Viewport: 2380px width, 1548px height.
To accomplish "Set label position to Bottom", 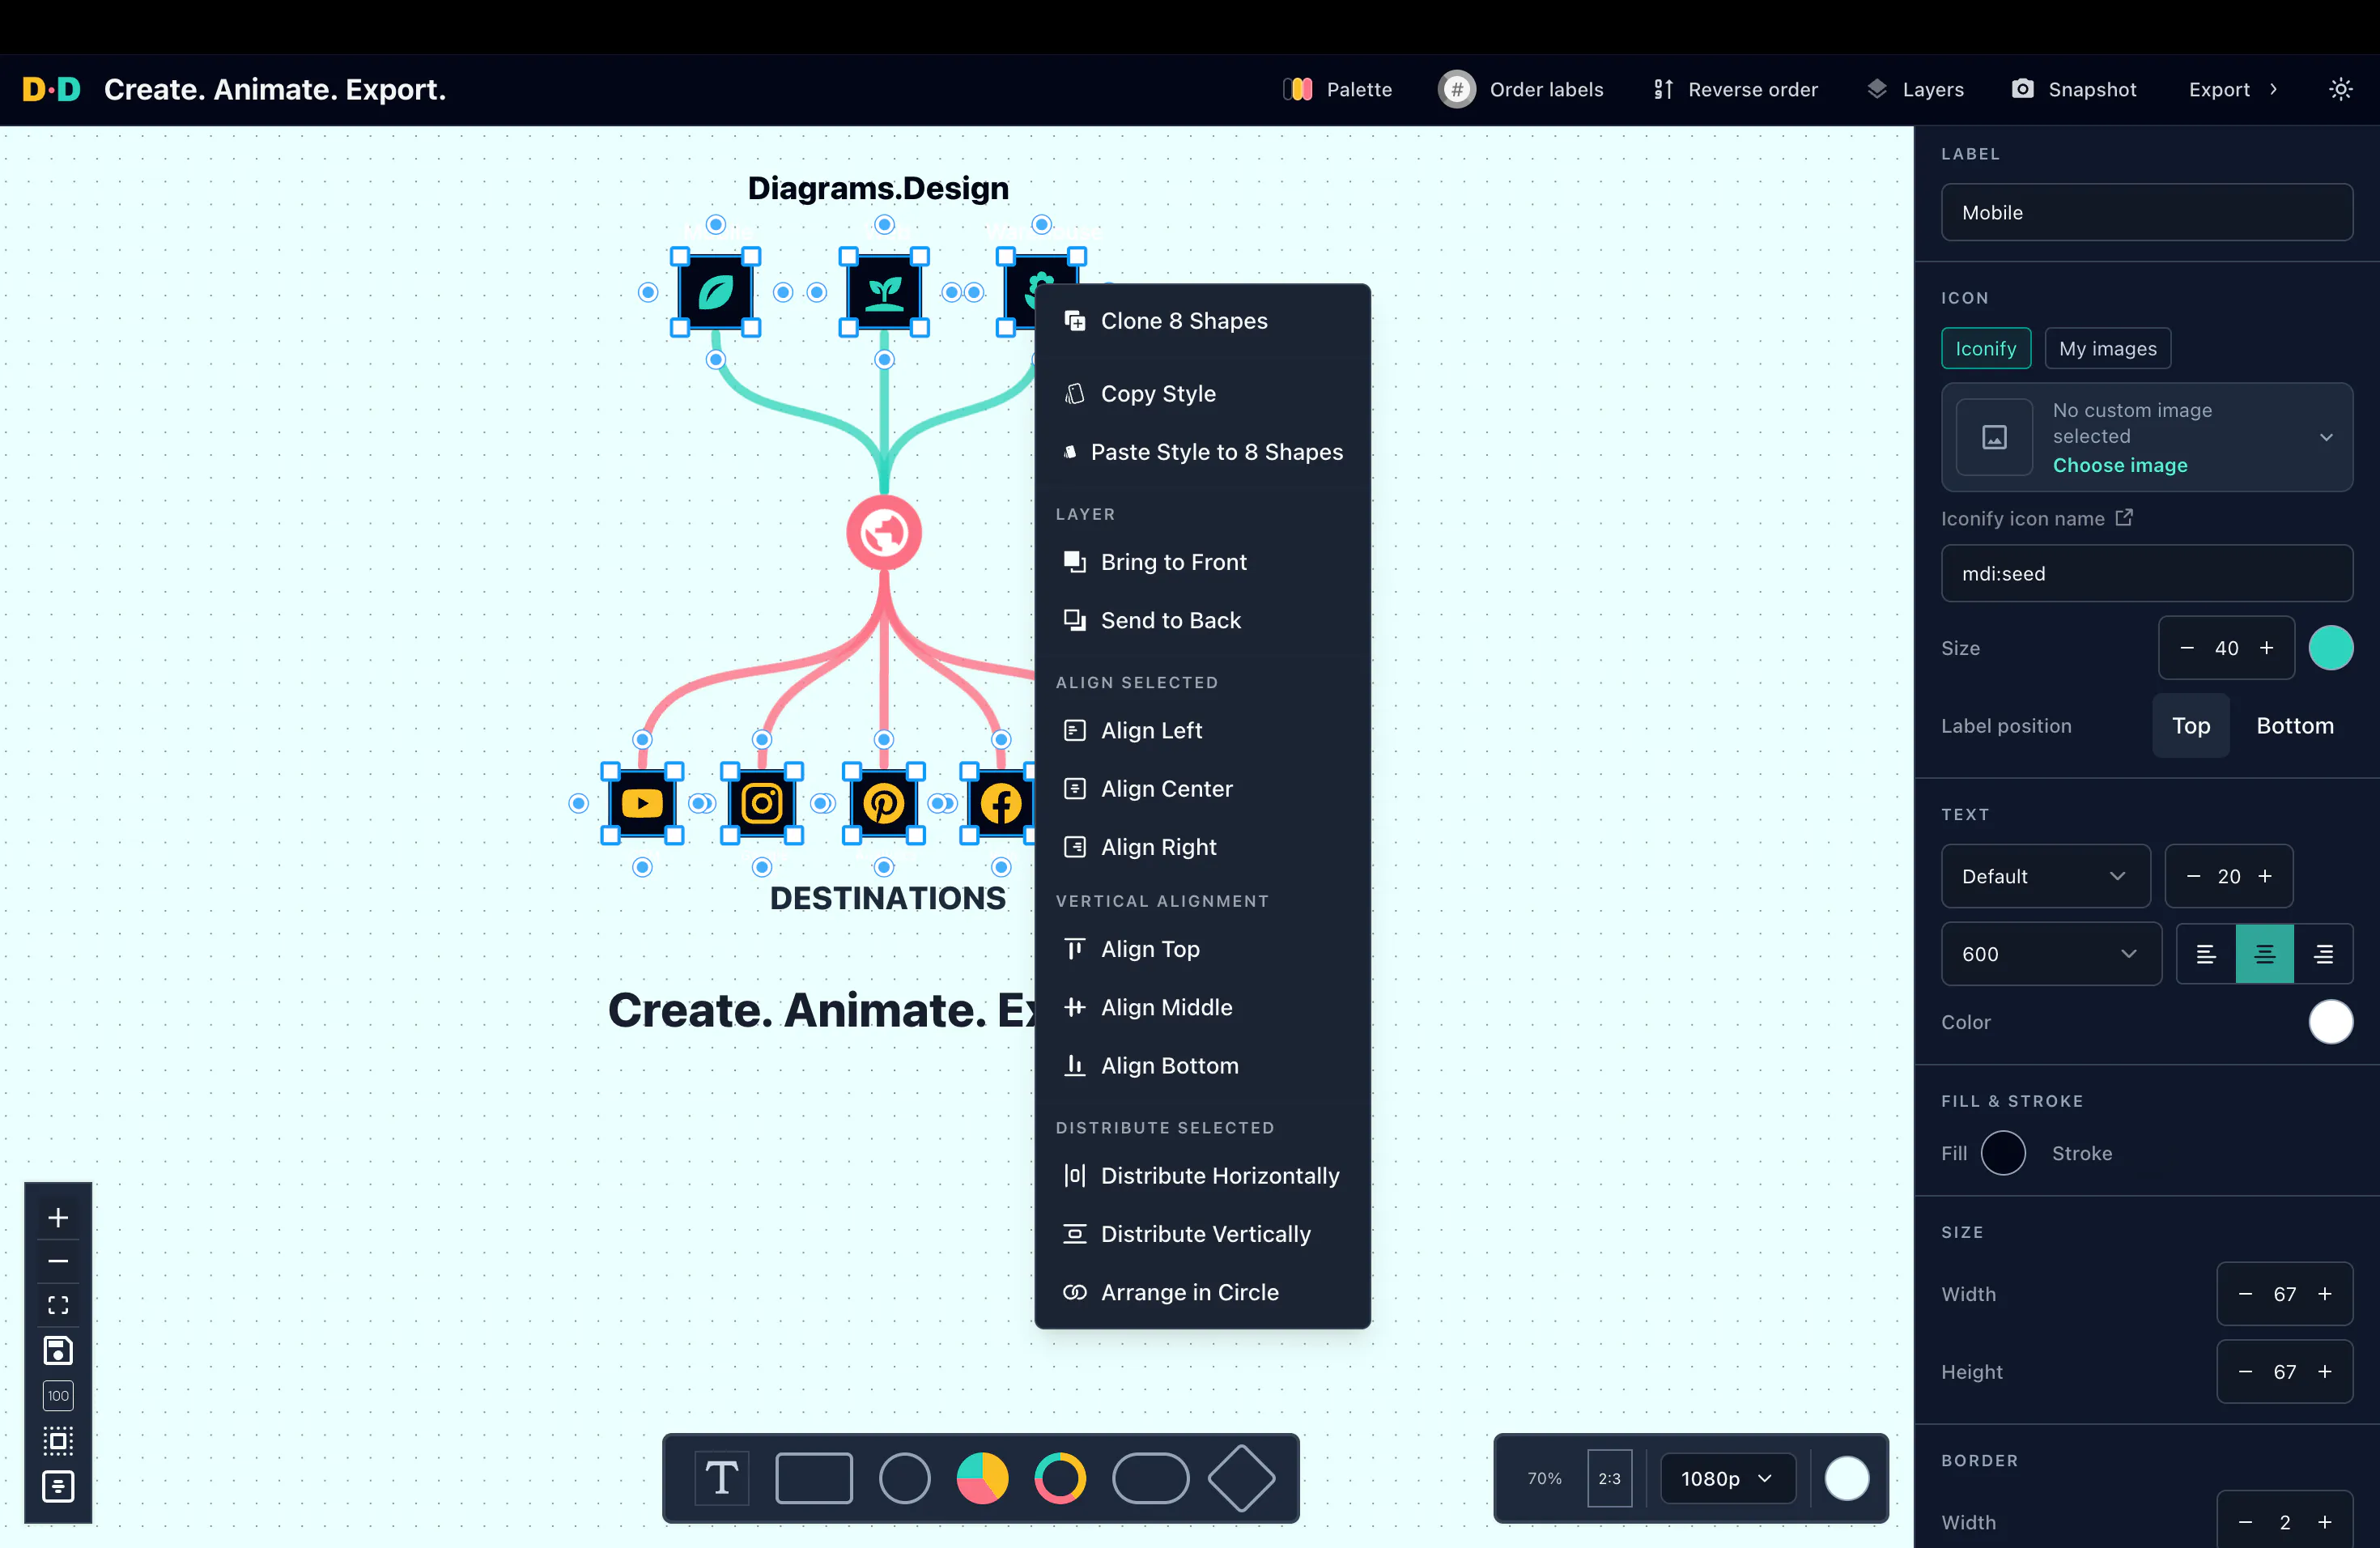I will pyautogui.click(x=2294, y=725).
